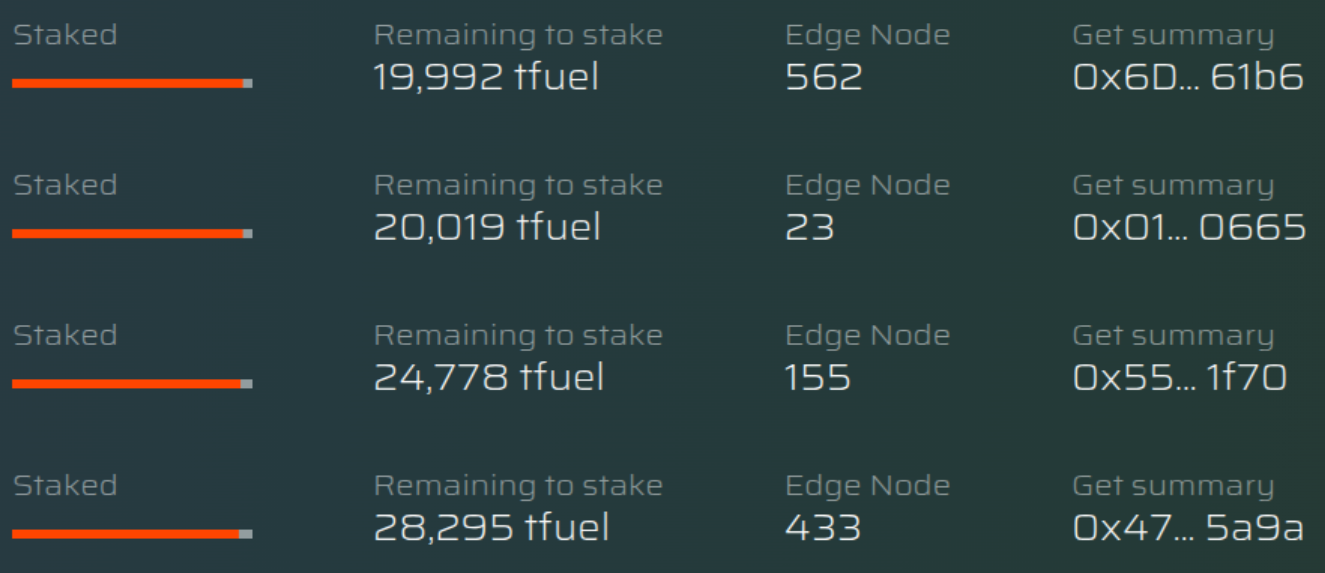Click Edge Node number 562
Image resolution: width=1325 pixels, height=573 pixels.
[824, 77]
